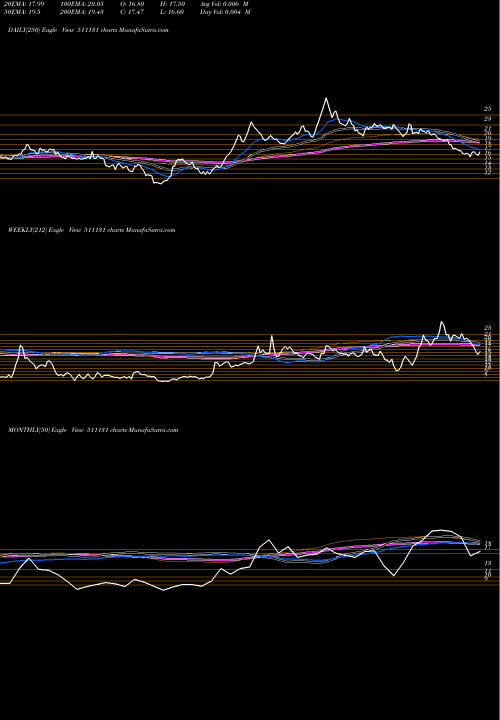The height and width of the screenshot is (720, 500).
Task: Click the Day Vol: 0.004 M text
Action: point(225,12)
